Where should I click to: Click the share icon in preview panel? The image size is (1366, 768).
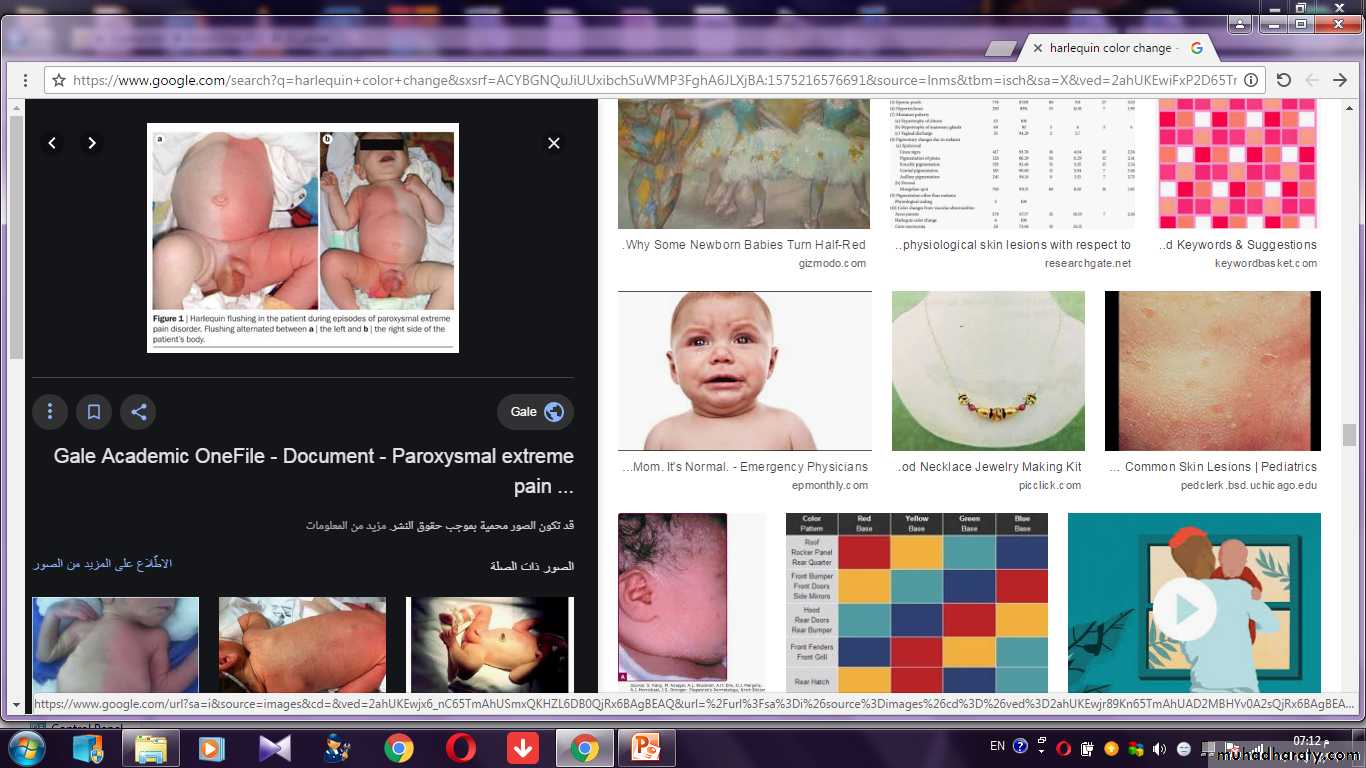point(138,411)
